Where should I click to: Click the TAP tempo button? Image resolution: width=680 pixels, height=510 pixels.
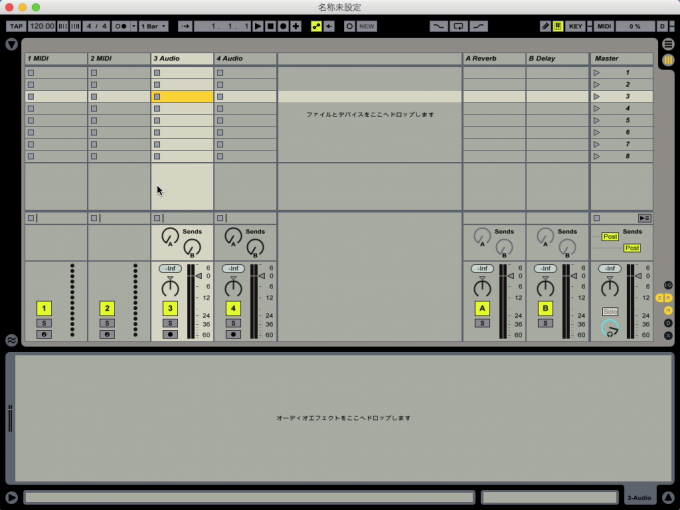pyautogui.click(x=17, y=26)
